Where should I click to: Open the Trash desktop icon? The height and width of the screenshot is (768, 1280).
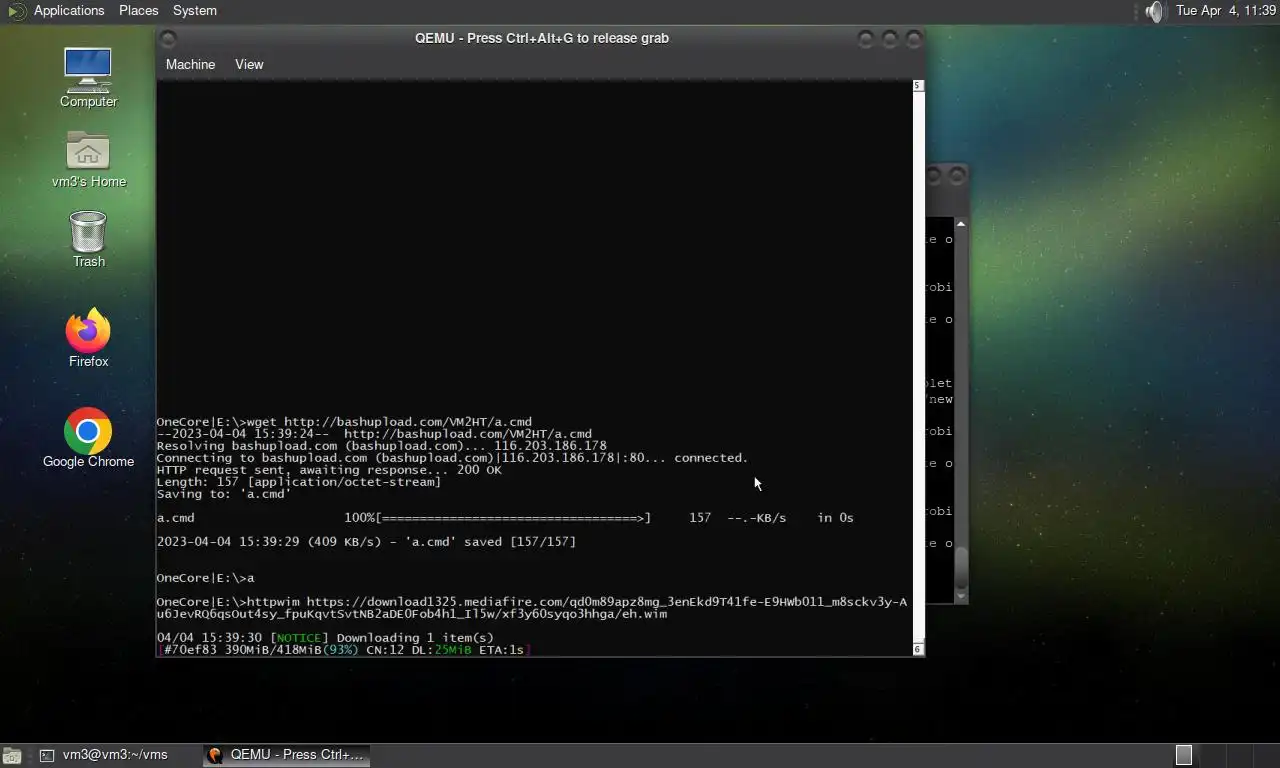tap(88, 230)
